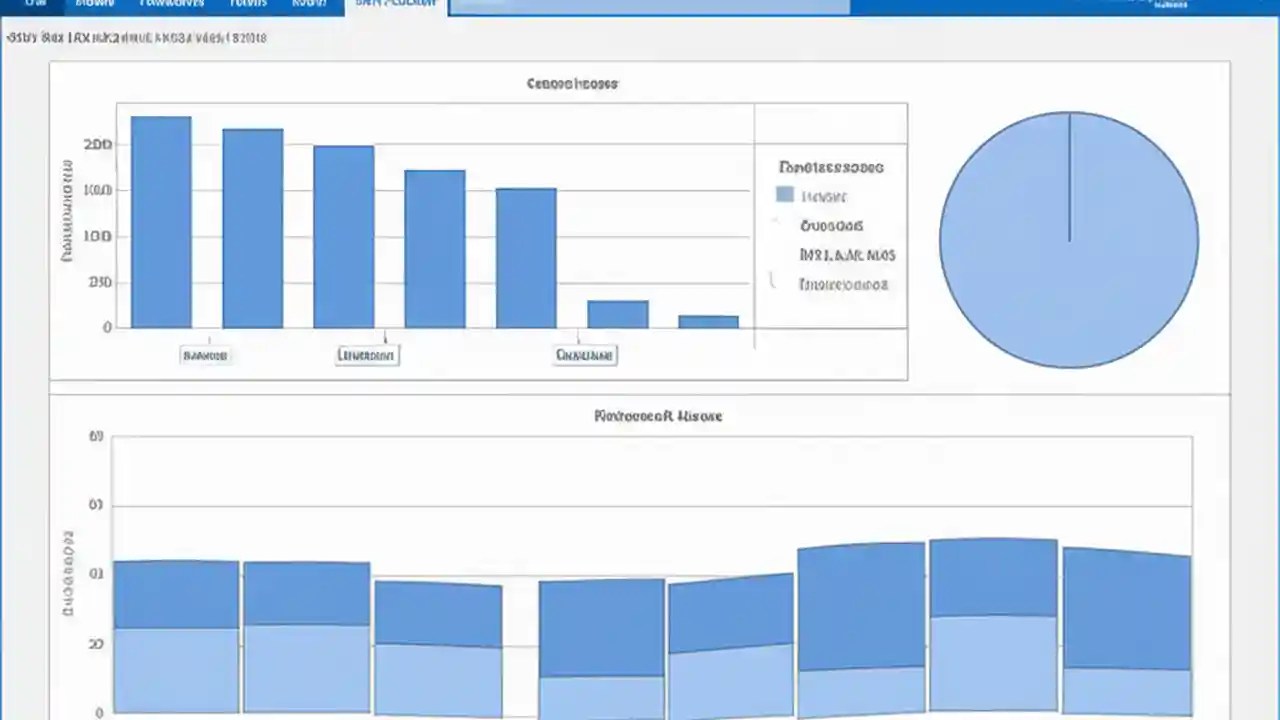Image resolution: width=1280 pixels, height=720 pixels.
Task: Switch to the active blue tab below the navbar
Action: [x=395, y=4]
